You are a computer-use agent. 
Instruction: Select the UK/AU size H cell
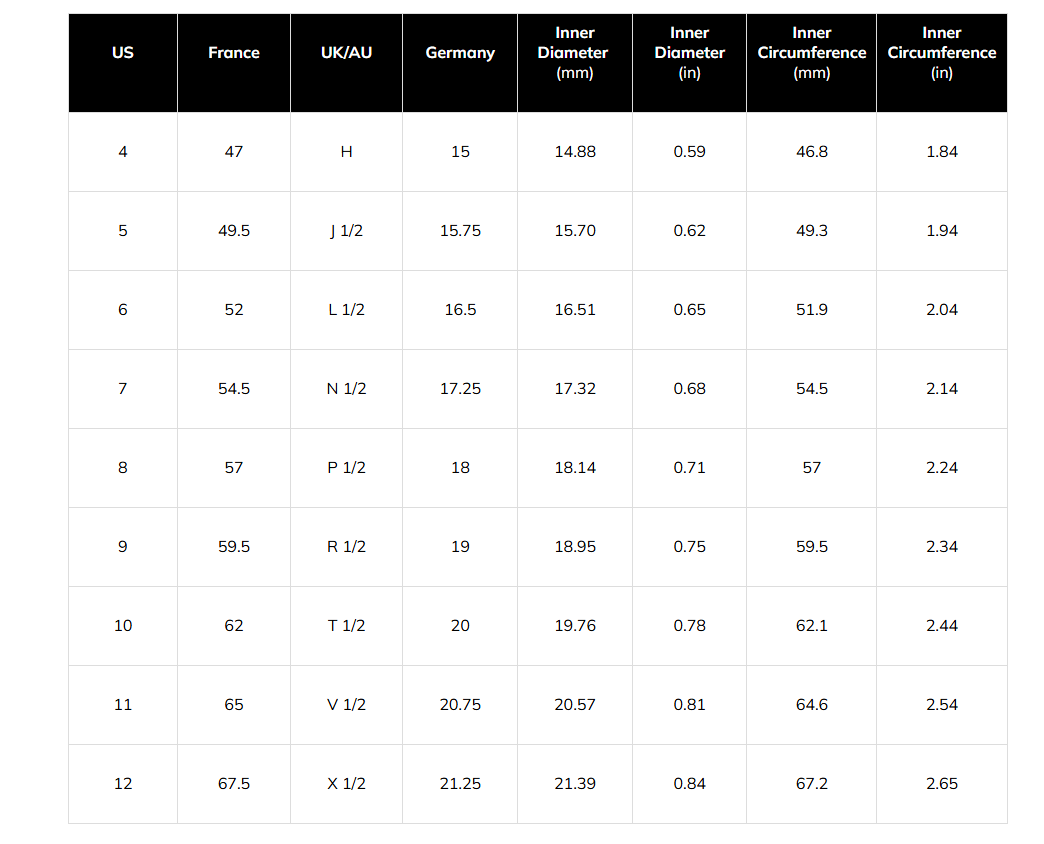pyautogui.click(x=346, y=152)
